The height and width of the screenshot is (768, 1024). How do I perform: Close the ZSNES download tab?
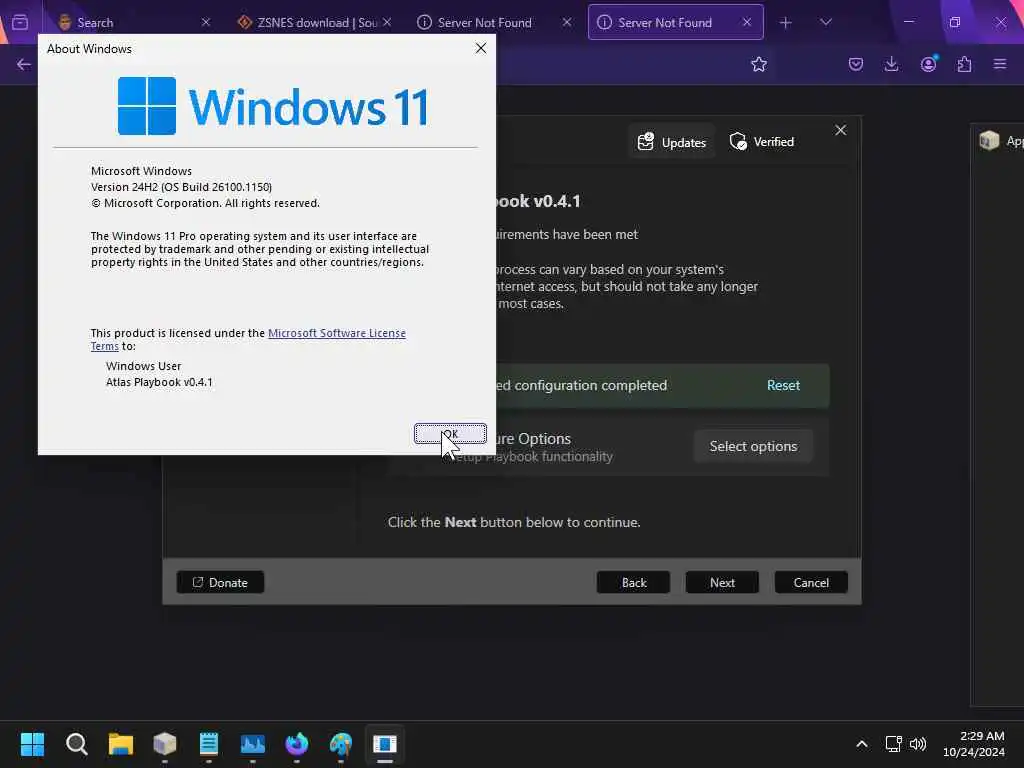click(387, 22)
